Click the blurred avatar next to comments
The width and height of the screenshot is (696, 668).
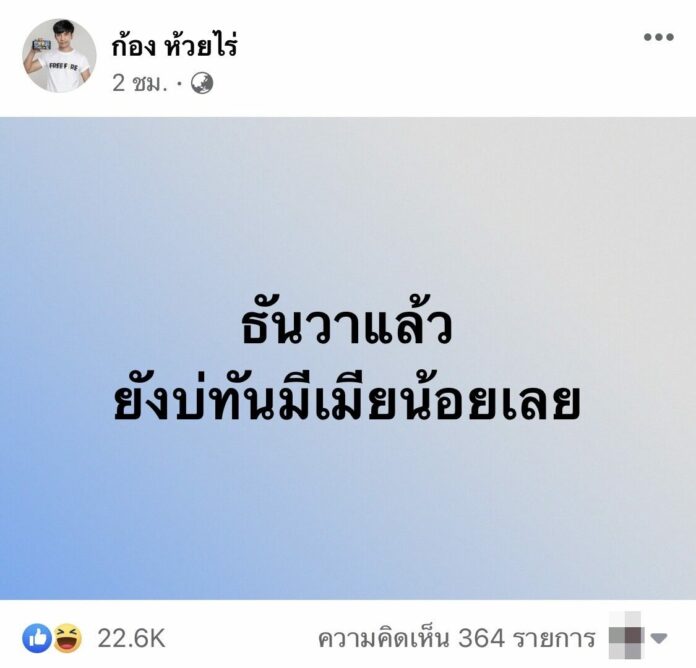[626, 638]
